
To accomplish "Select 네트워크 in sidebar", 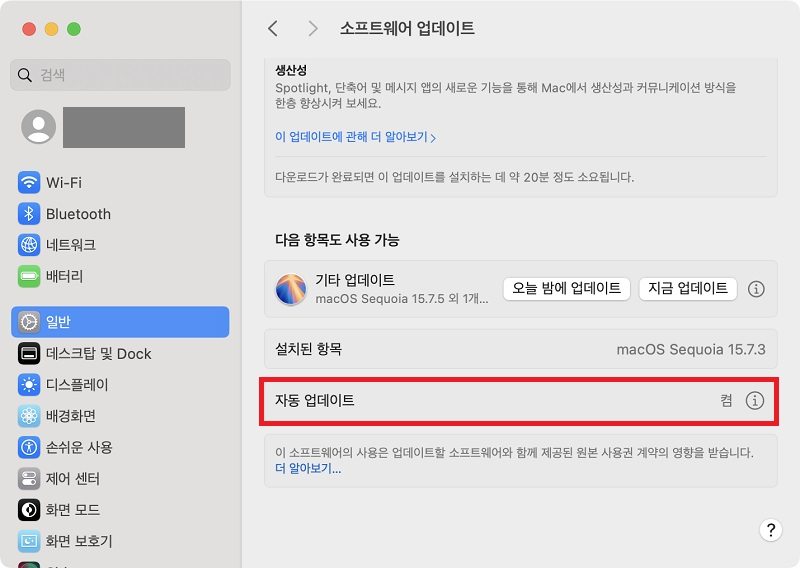I will pyautogui.click(x=71, y=245).
